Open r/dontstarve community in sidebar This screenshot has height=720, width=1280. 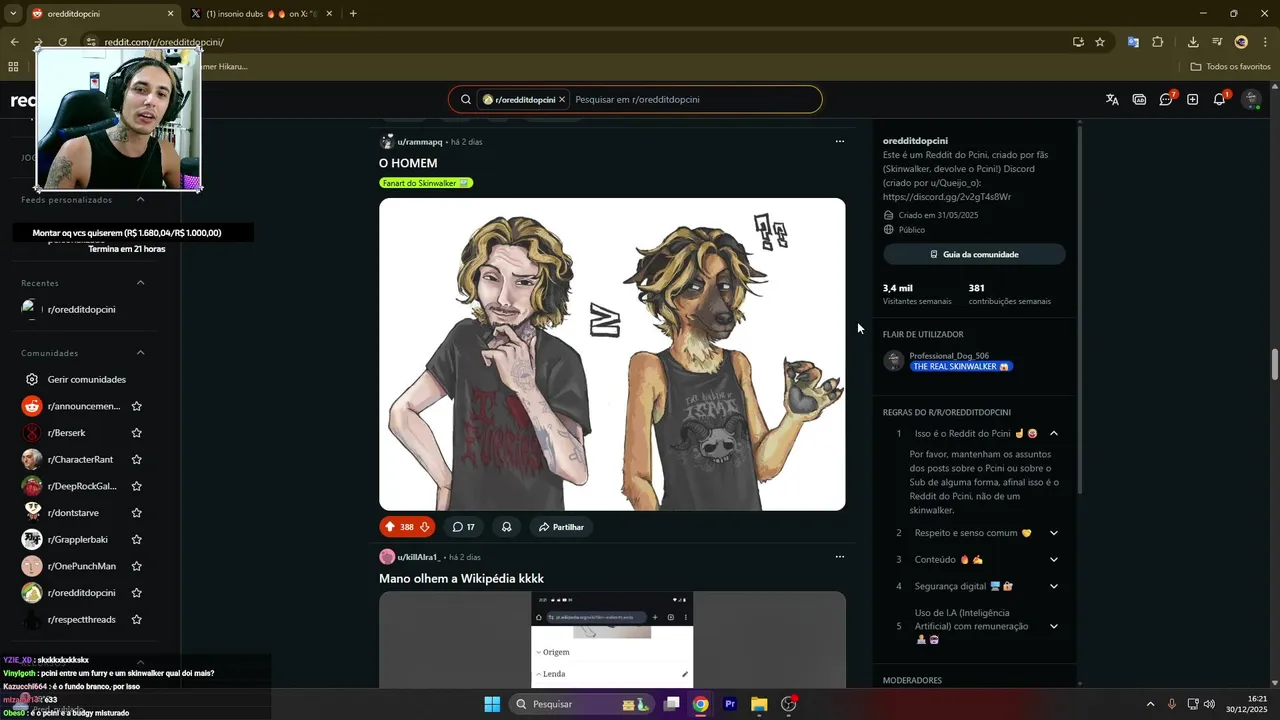click(x=72, y=513)
